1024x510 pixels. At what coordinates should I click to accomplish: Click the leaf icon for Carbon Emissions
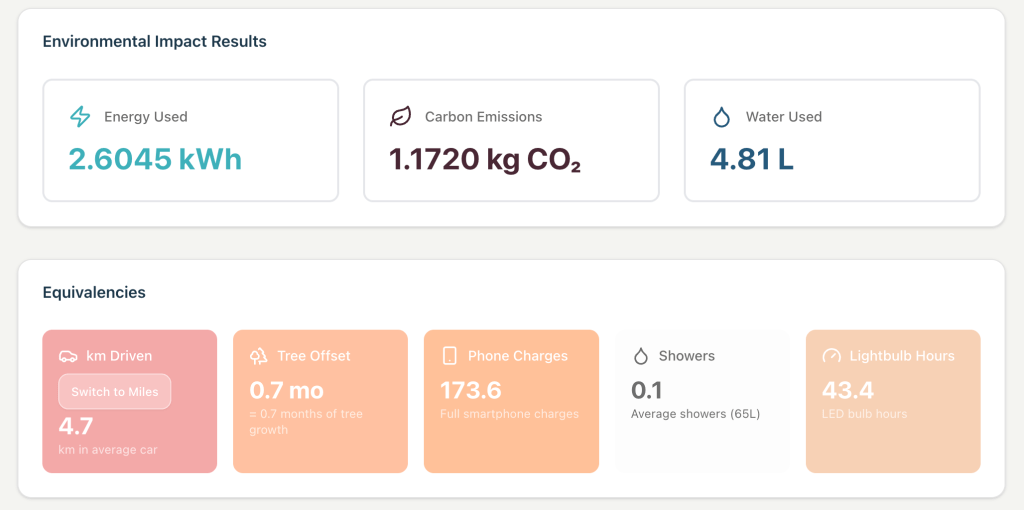[400, 117]
